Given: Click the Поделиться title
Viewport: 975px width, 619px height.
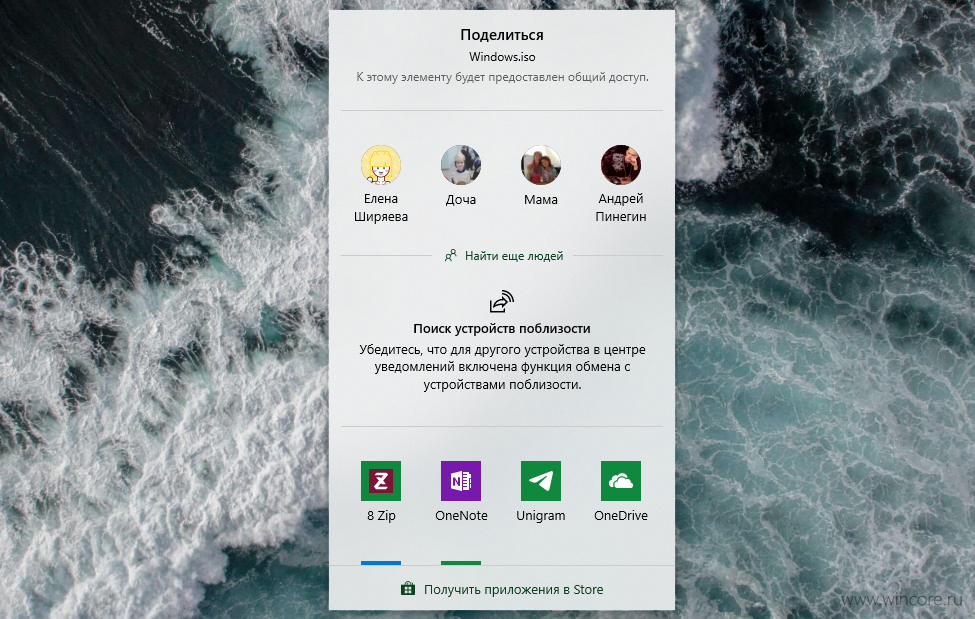Looking at the screenshot, I should [x=502, y=35].
